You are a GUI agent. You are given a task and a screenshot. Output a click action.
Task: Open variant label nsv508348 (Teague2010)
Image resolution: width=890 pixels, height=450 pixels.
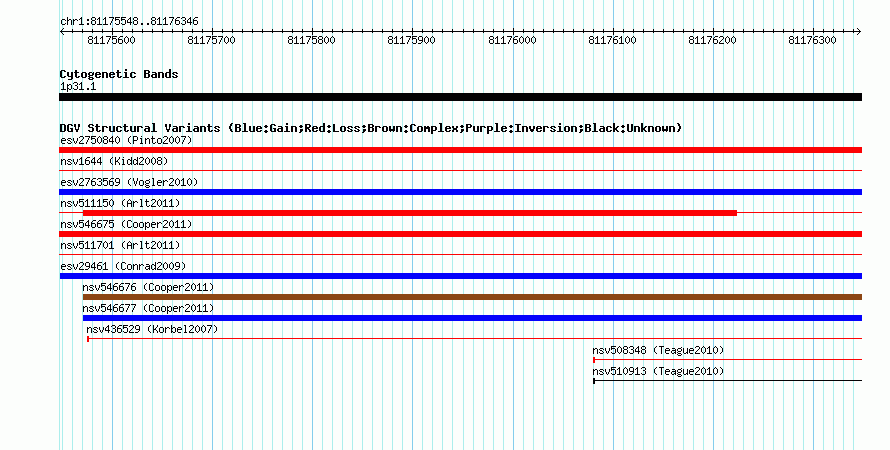coord(658,350)
